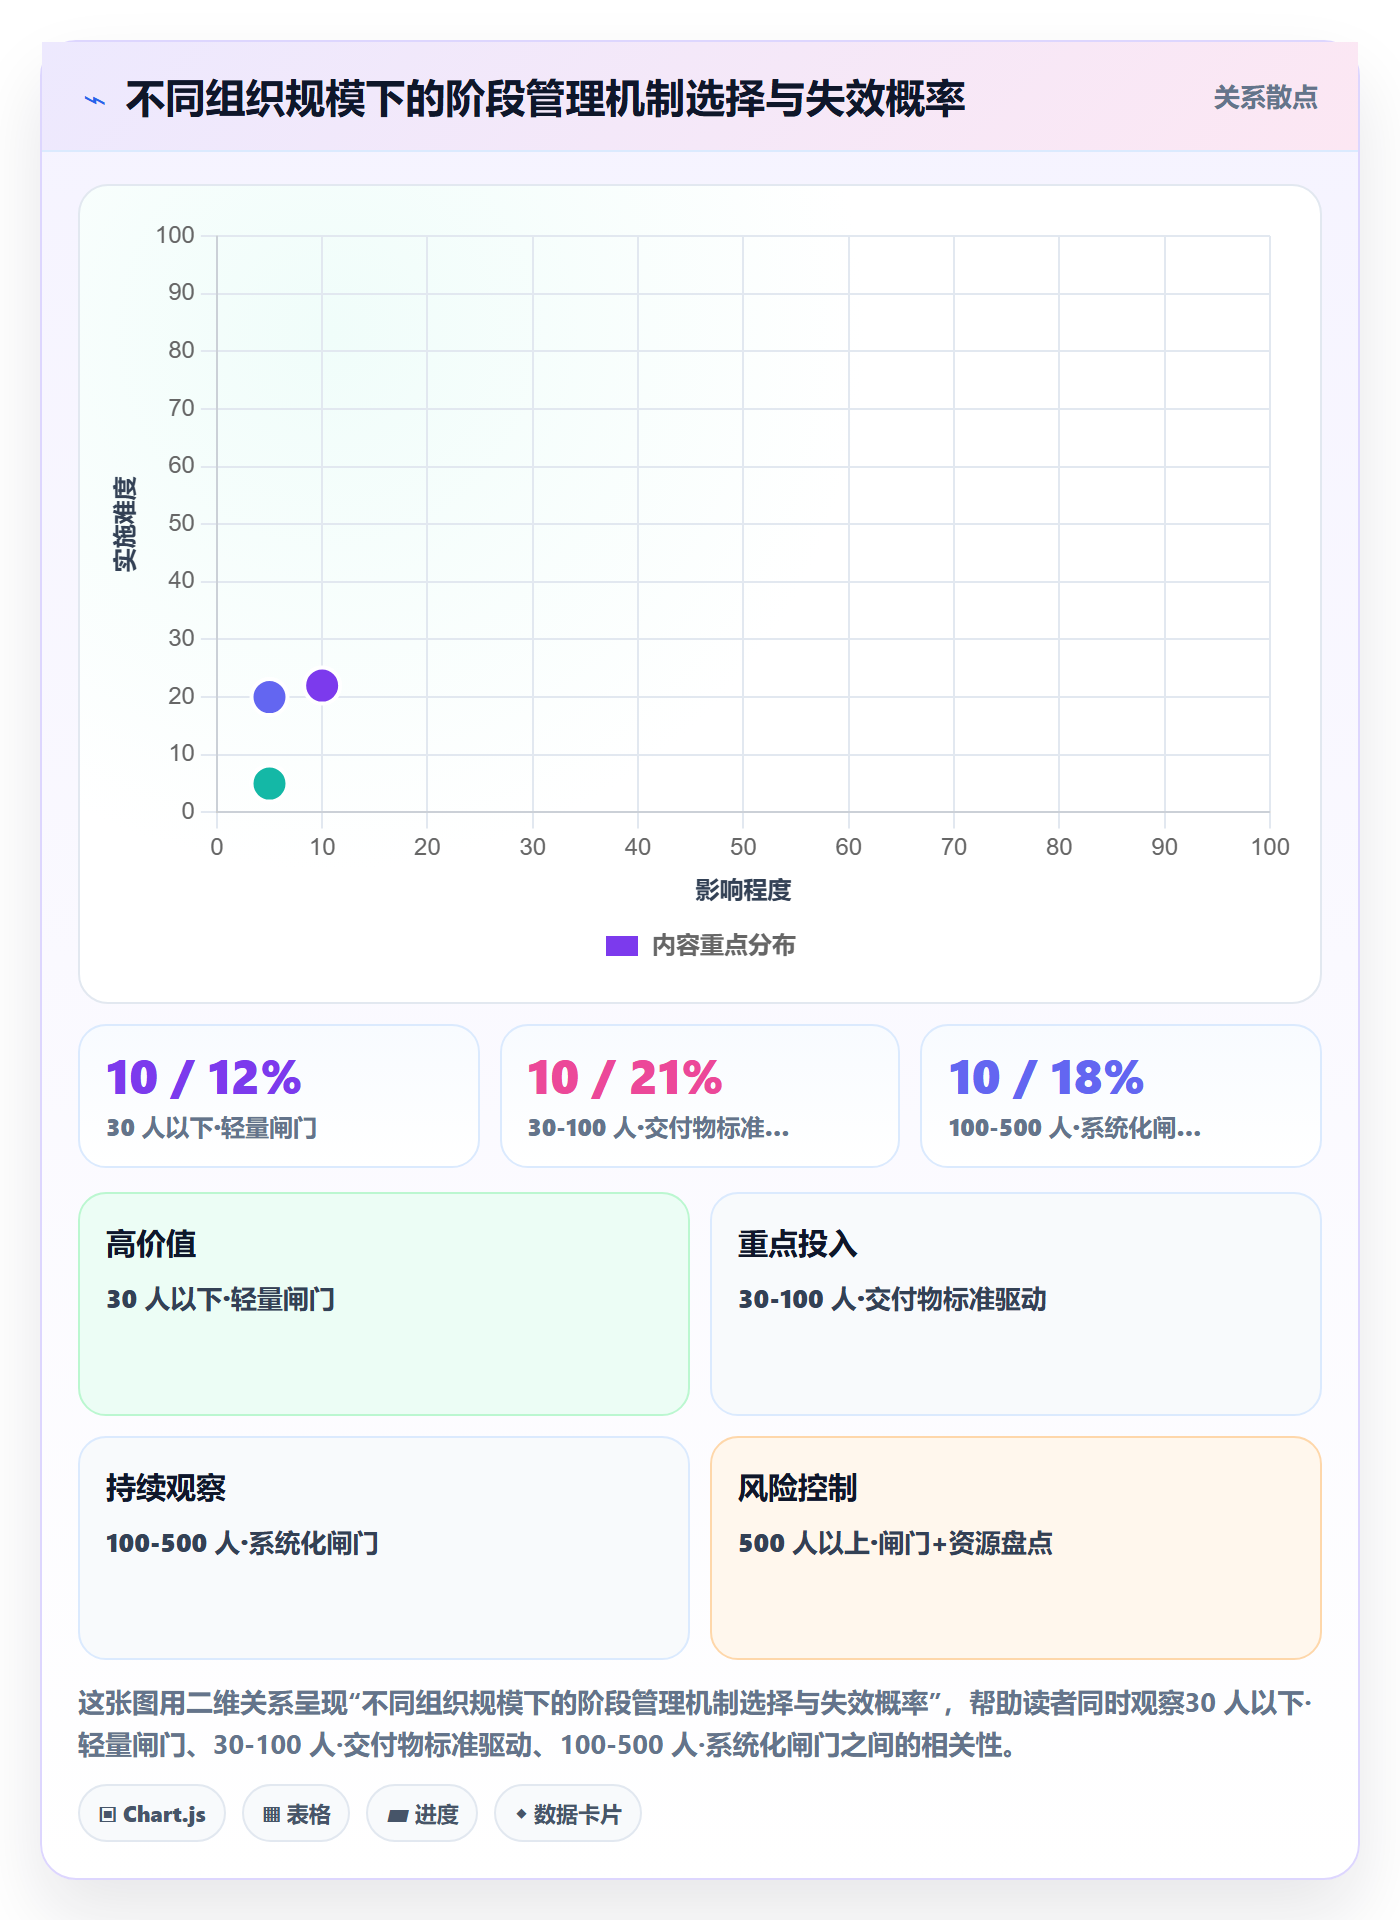This screenshot has height=1920, width=1400.
Task: Click the 表格 tag chip
Action: tap(296, 1814)
